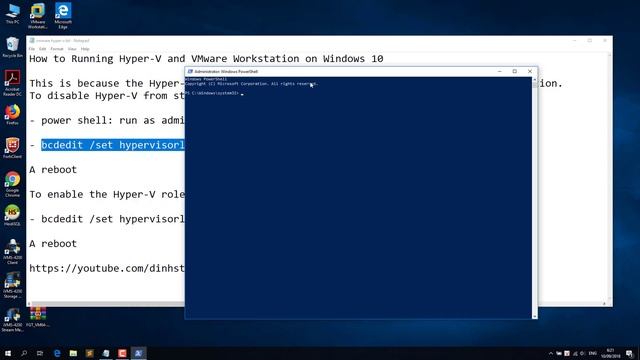Click 'power shell: run as' line in Notepad
The height and width of the screenshot is (360, 640).
click(x=107, y=121)
